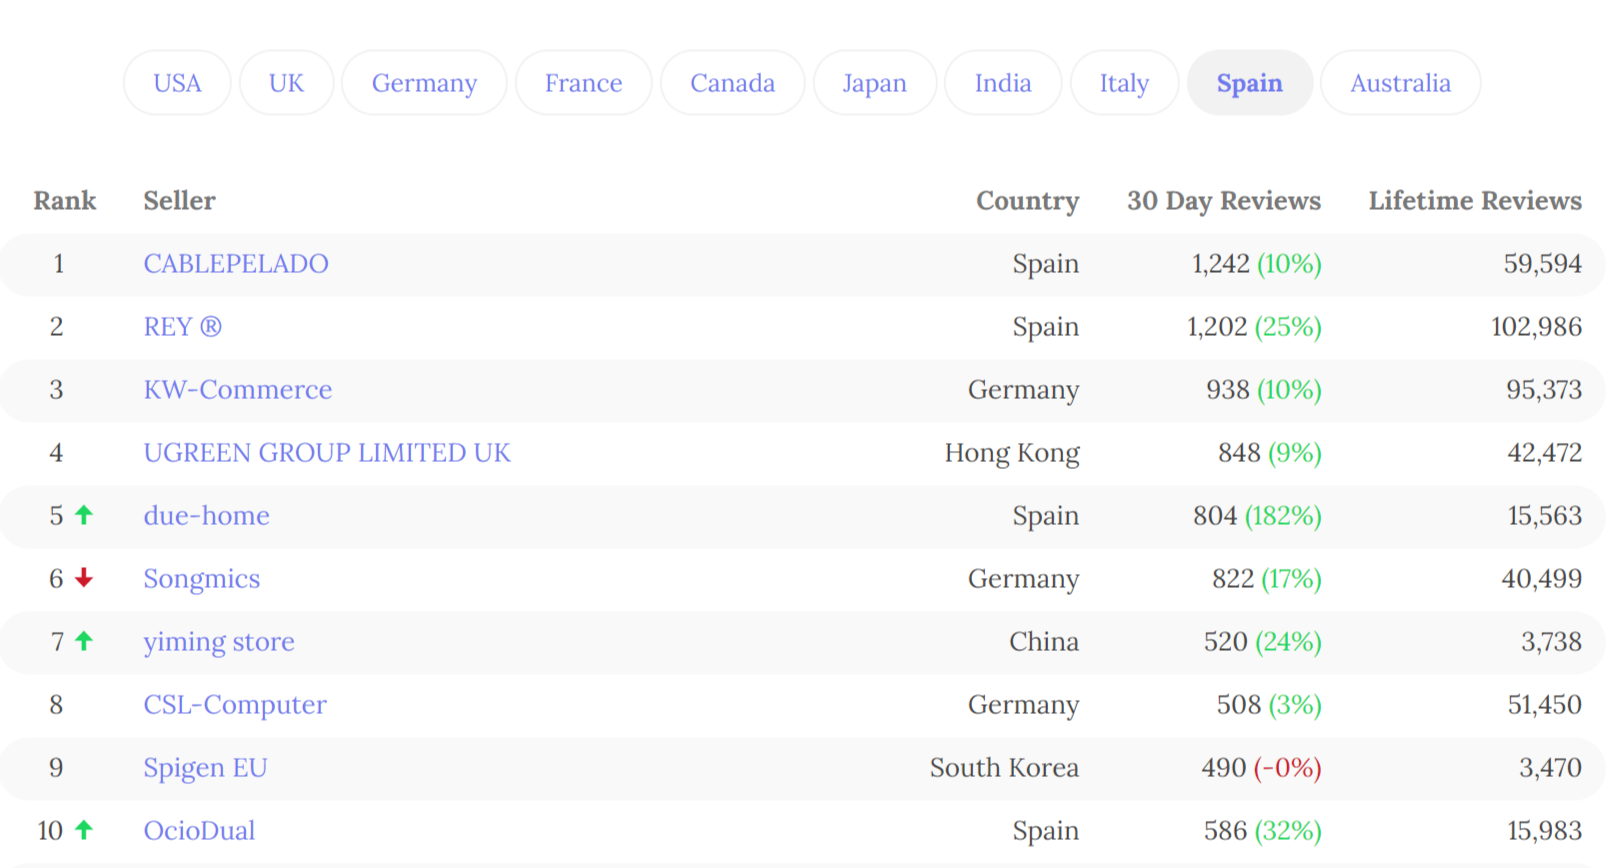
Task: Select the 938 (10%) reviews cell
Action: click(1264, 390)
